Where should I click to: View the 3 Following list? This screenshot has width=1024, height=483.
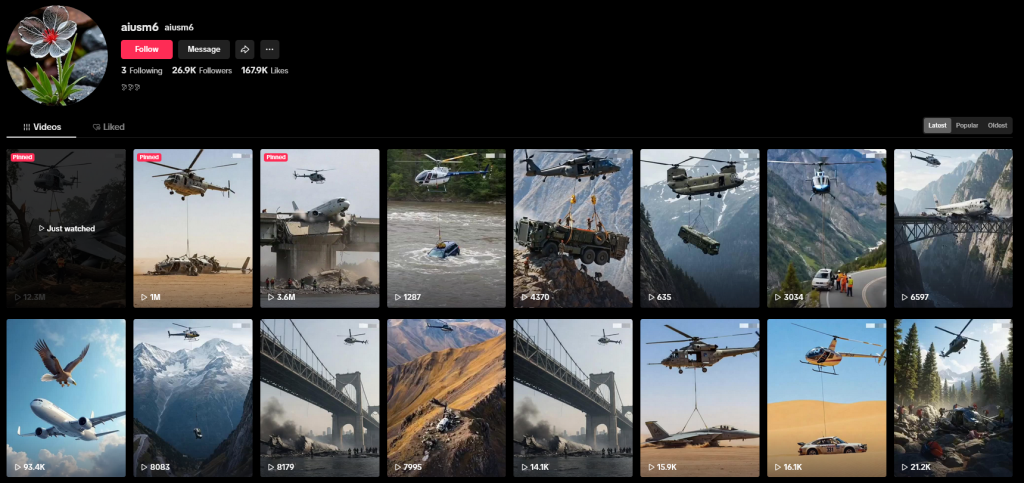pos(142,70)
